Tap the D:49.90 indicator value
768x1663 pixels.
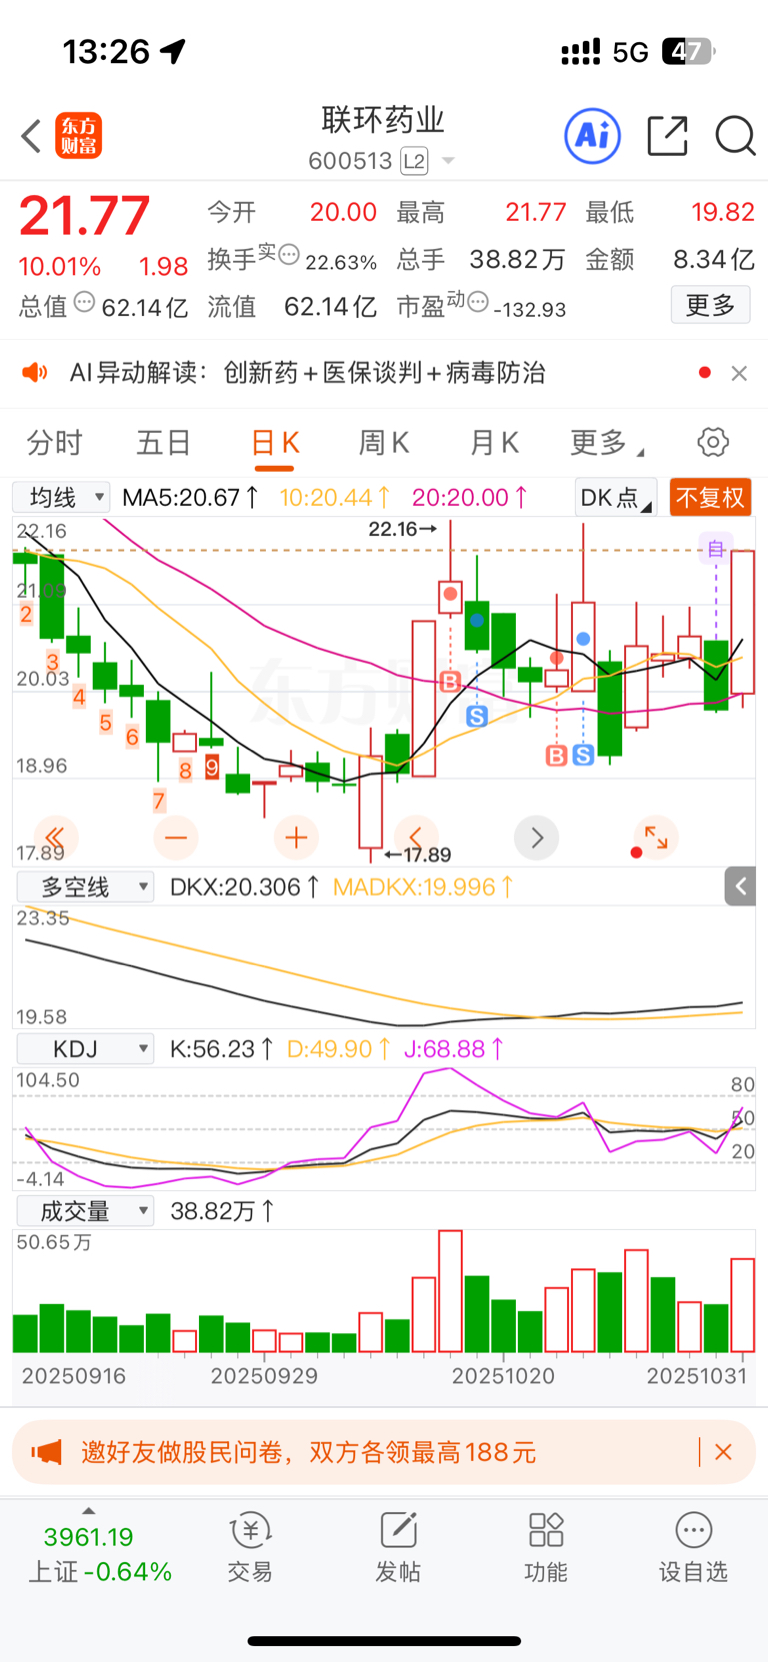[338, 1049]
